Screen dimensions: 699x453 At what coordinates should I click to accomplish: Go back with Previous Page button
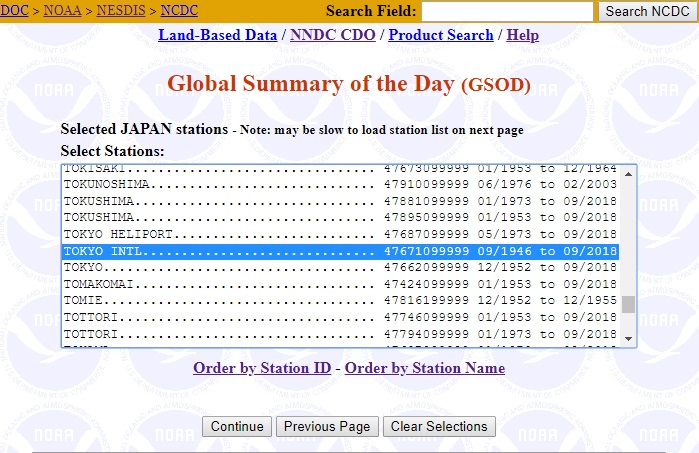(327, 427)
